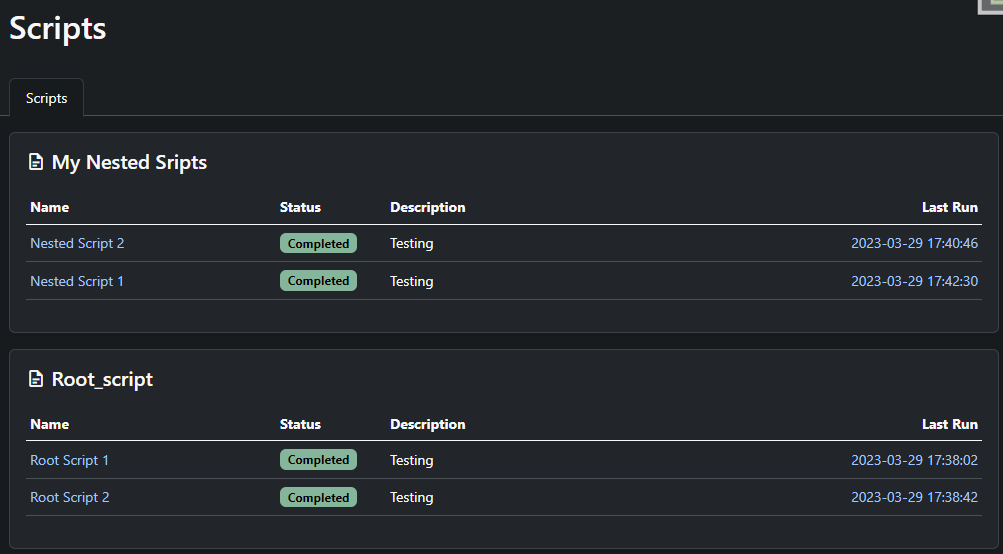The image size is (1003, 554).
Task: Open the Root Script 2 link
Action: pos(70,497)
